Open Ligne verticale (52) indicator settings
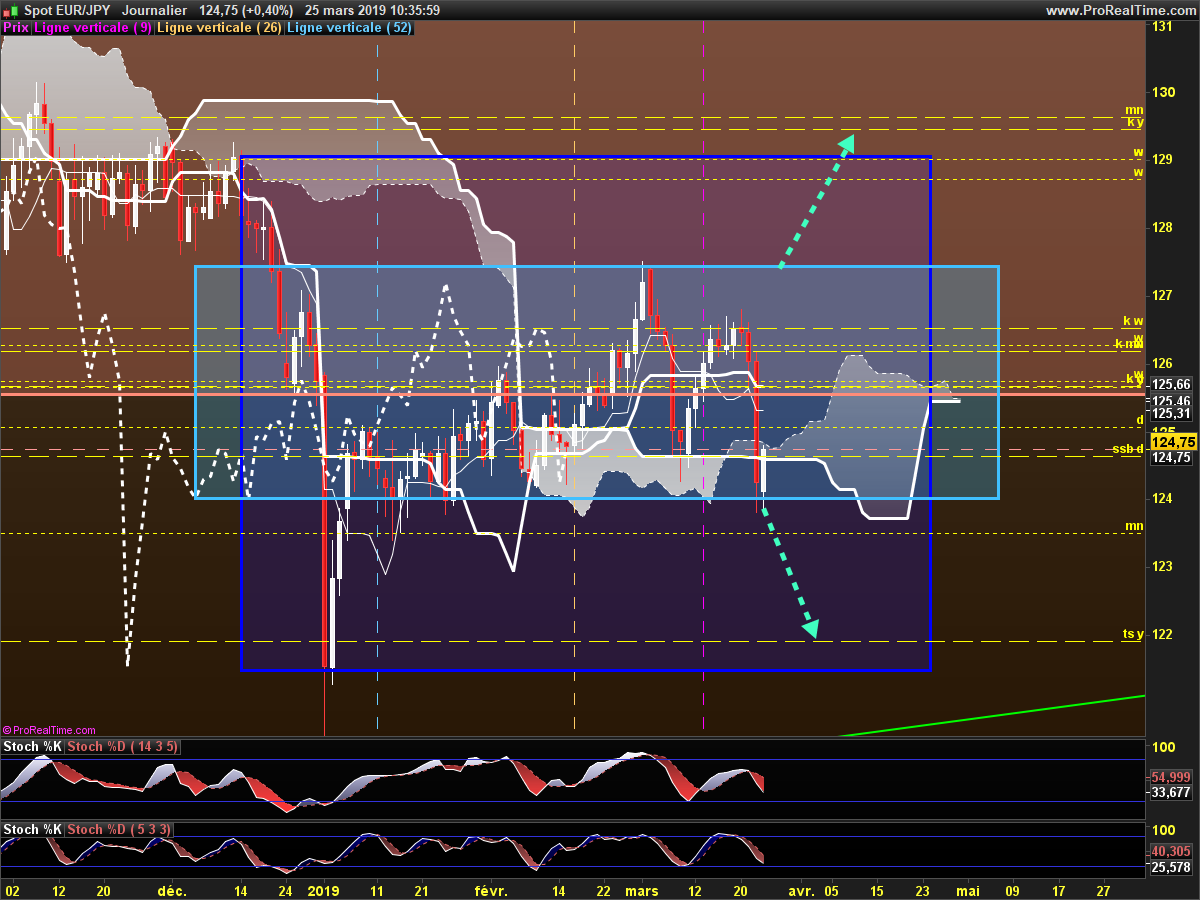The height and width of the screenshot is (900, 1200). [348, 28]
